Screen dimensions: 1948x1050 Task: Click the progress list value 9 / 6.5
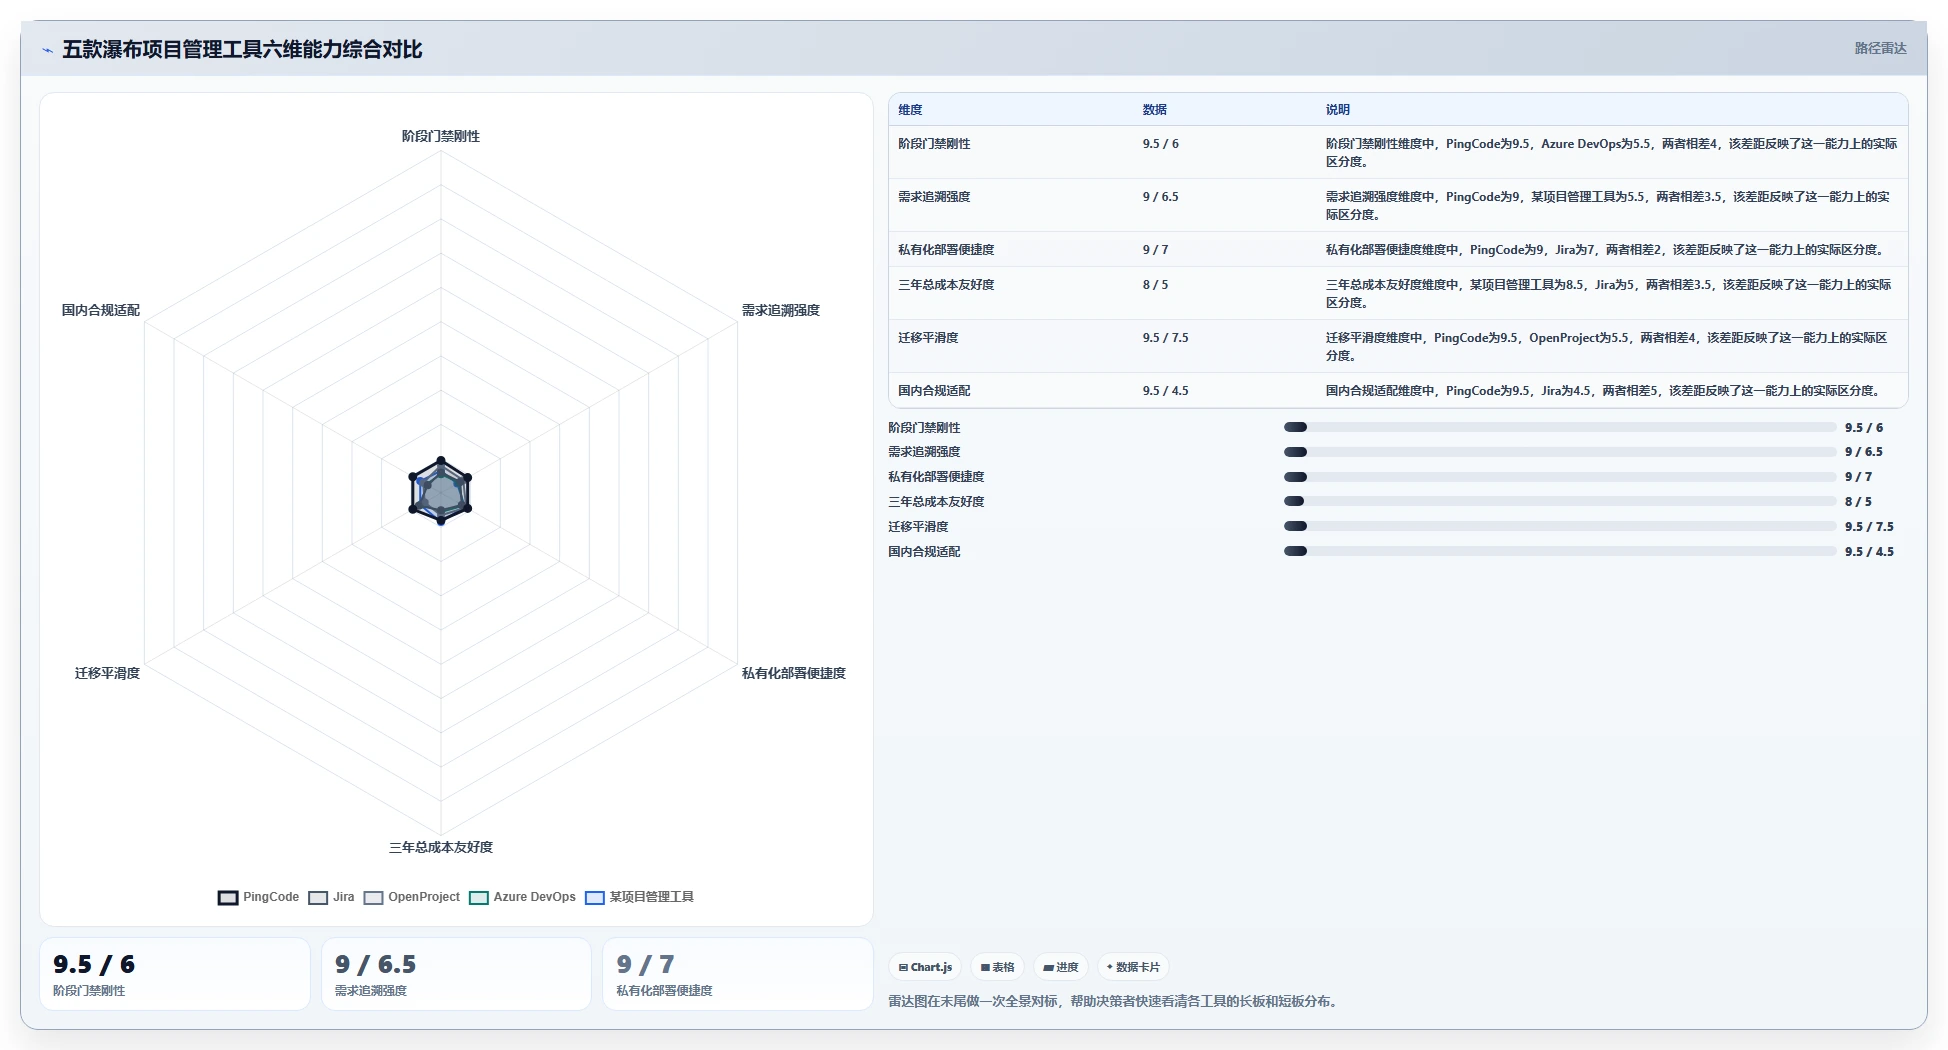click(1864, 452)
